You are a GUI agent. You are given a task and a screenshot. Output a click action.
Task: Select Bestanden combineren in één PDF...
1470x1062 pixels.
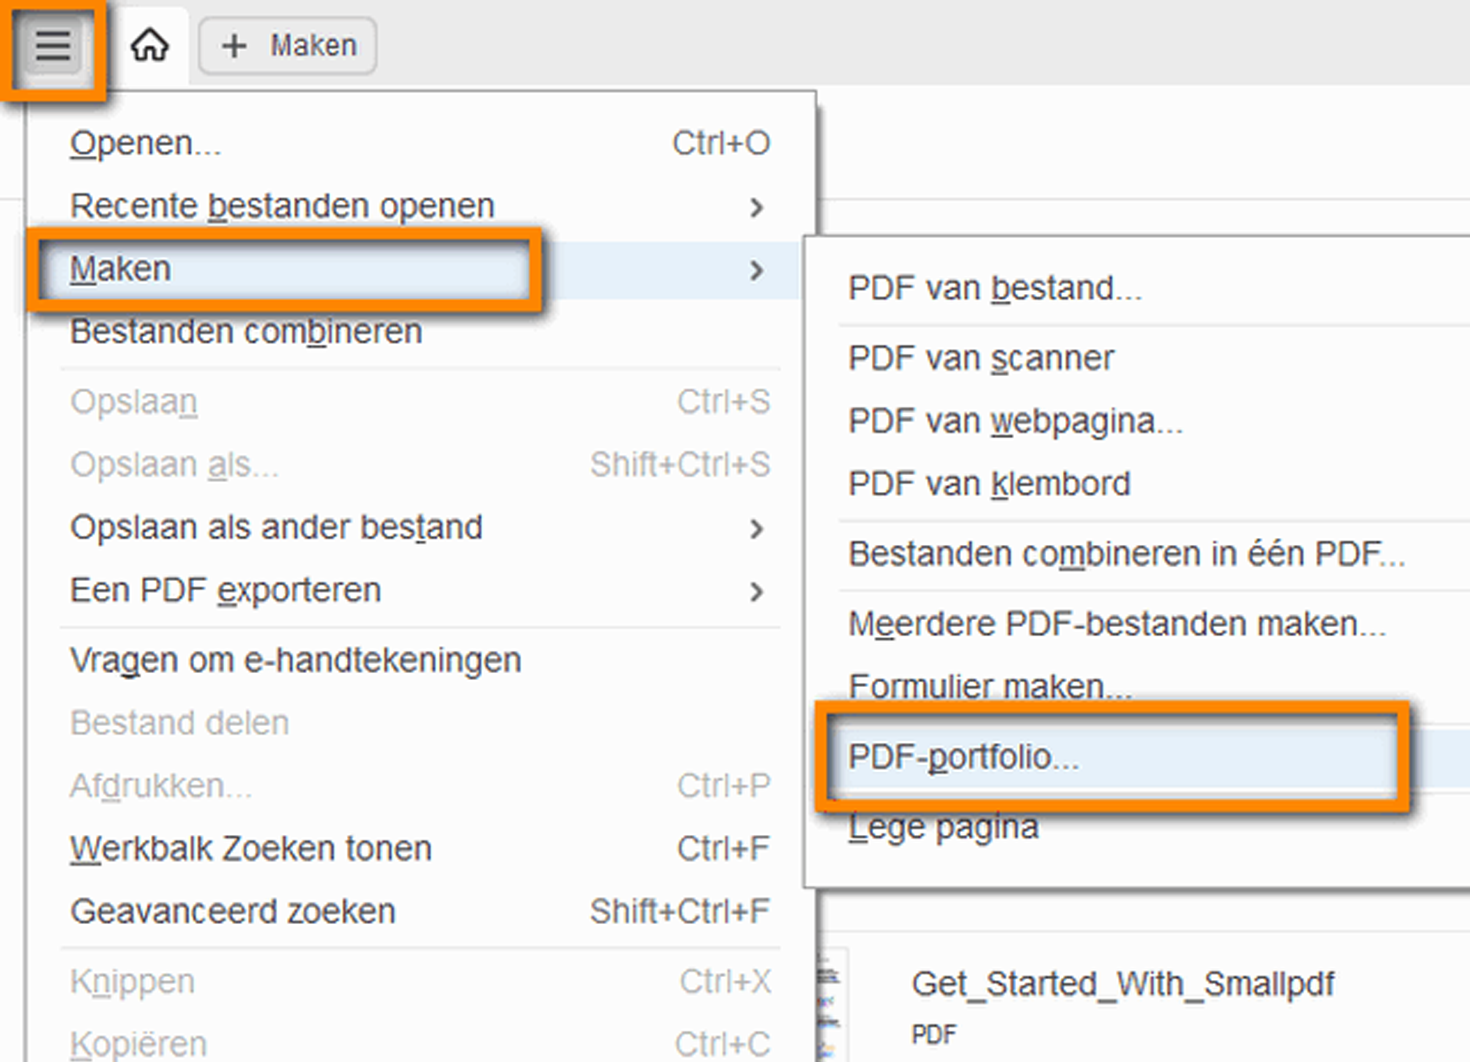tap(1126, 554)
